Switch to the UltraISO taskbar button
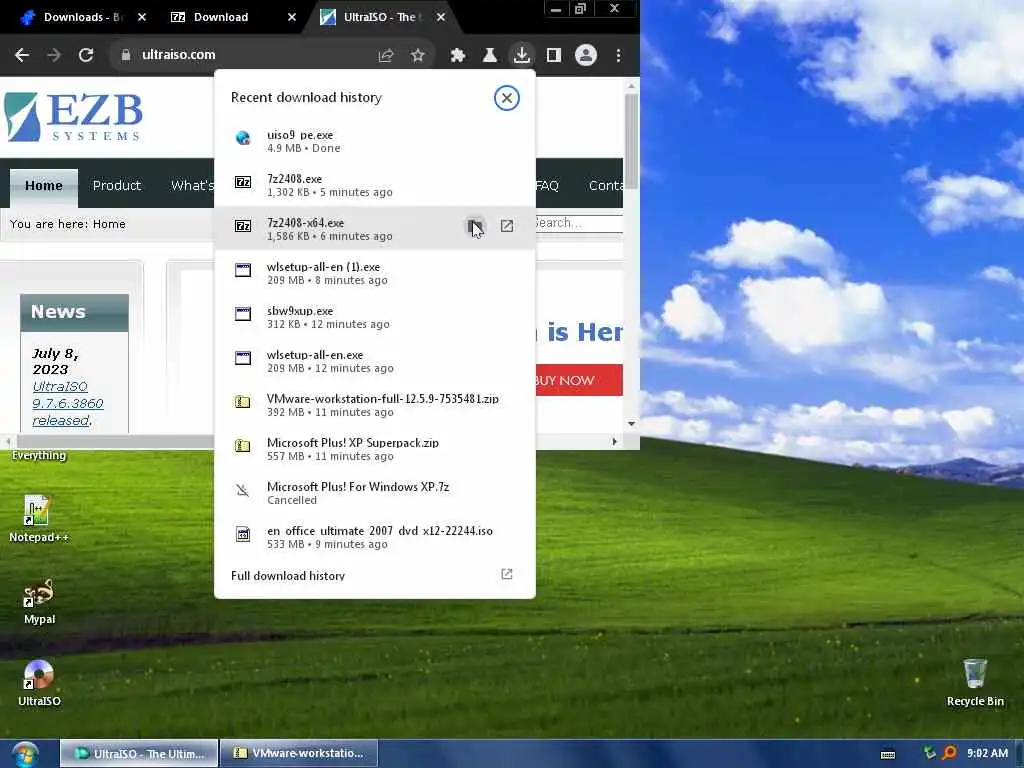This screenshot has height=768, width=1024. (139, 753)
